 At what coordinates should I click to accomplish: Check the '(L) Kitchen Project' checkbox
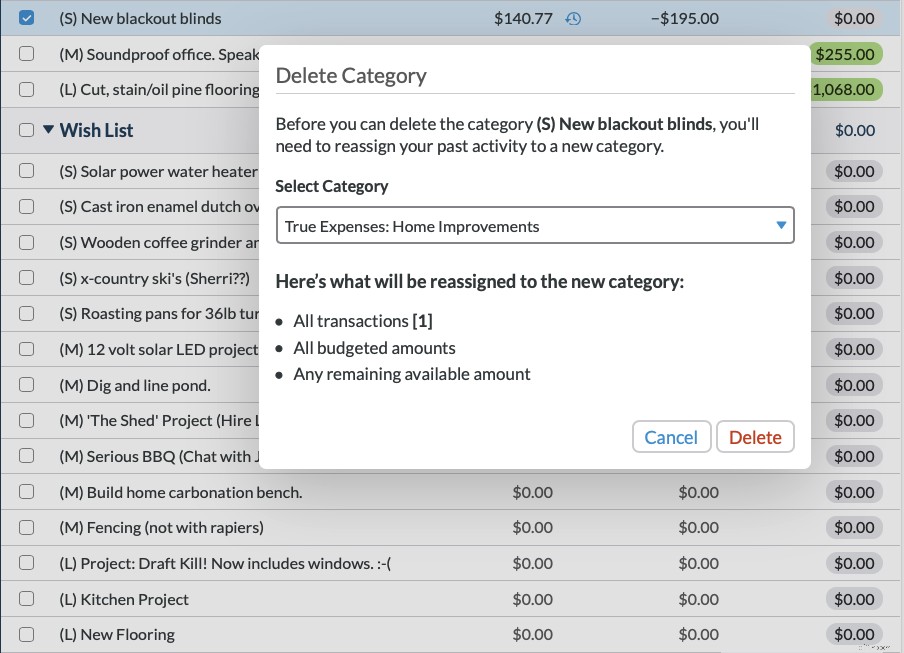tap(27, 599)
